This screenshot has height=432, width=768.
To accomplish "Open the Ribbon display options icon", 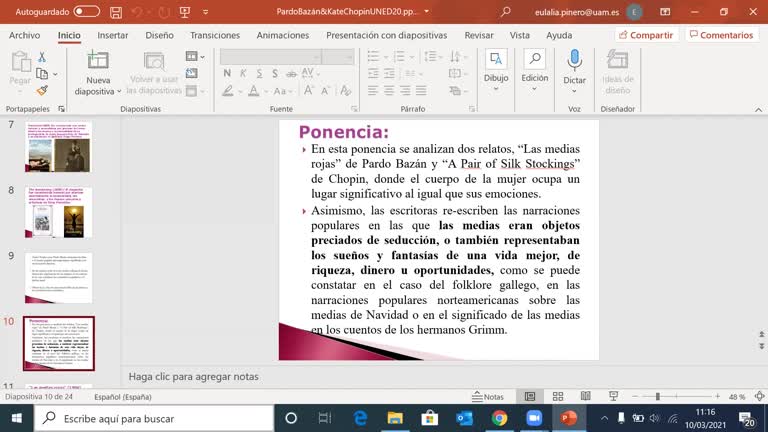I will click(x=665, y=11).
